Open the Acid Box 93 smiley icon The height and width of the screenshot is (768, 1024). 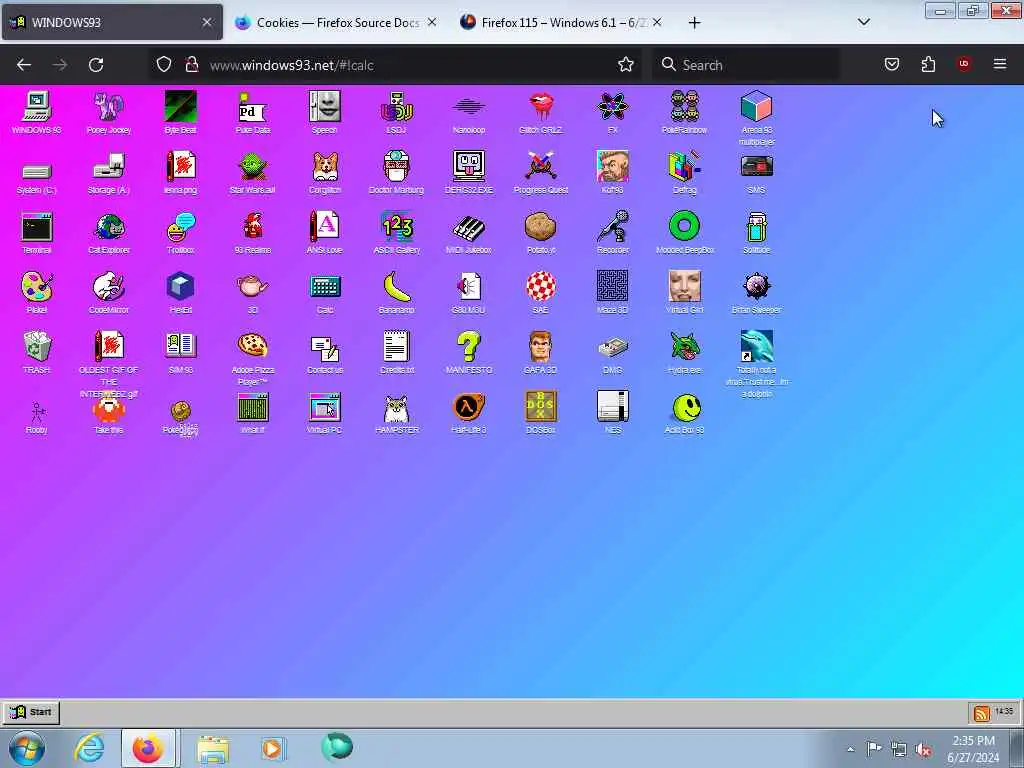point(686,408)
